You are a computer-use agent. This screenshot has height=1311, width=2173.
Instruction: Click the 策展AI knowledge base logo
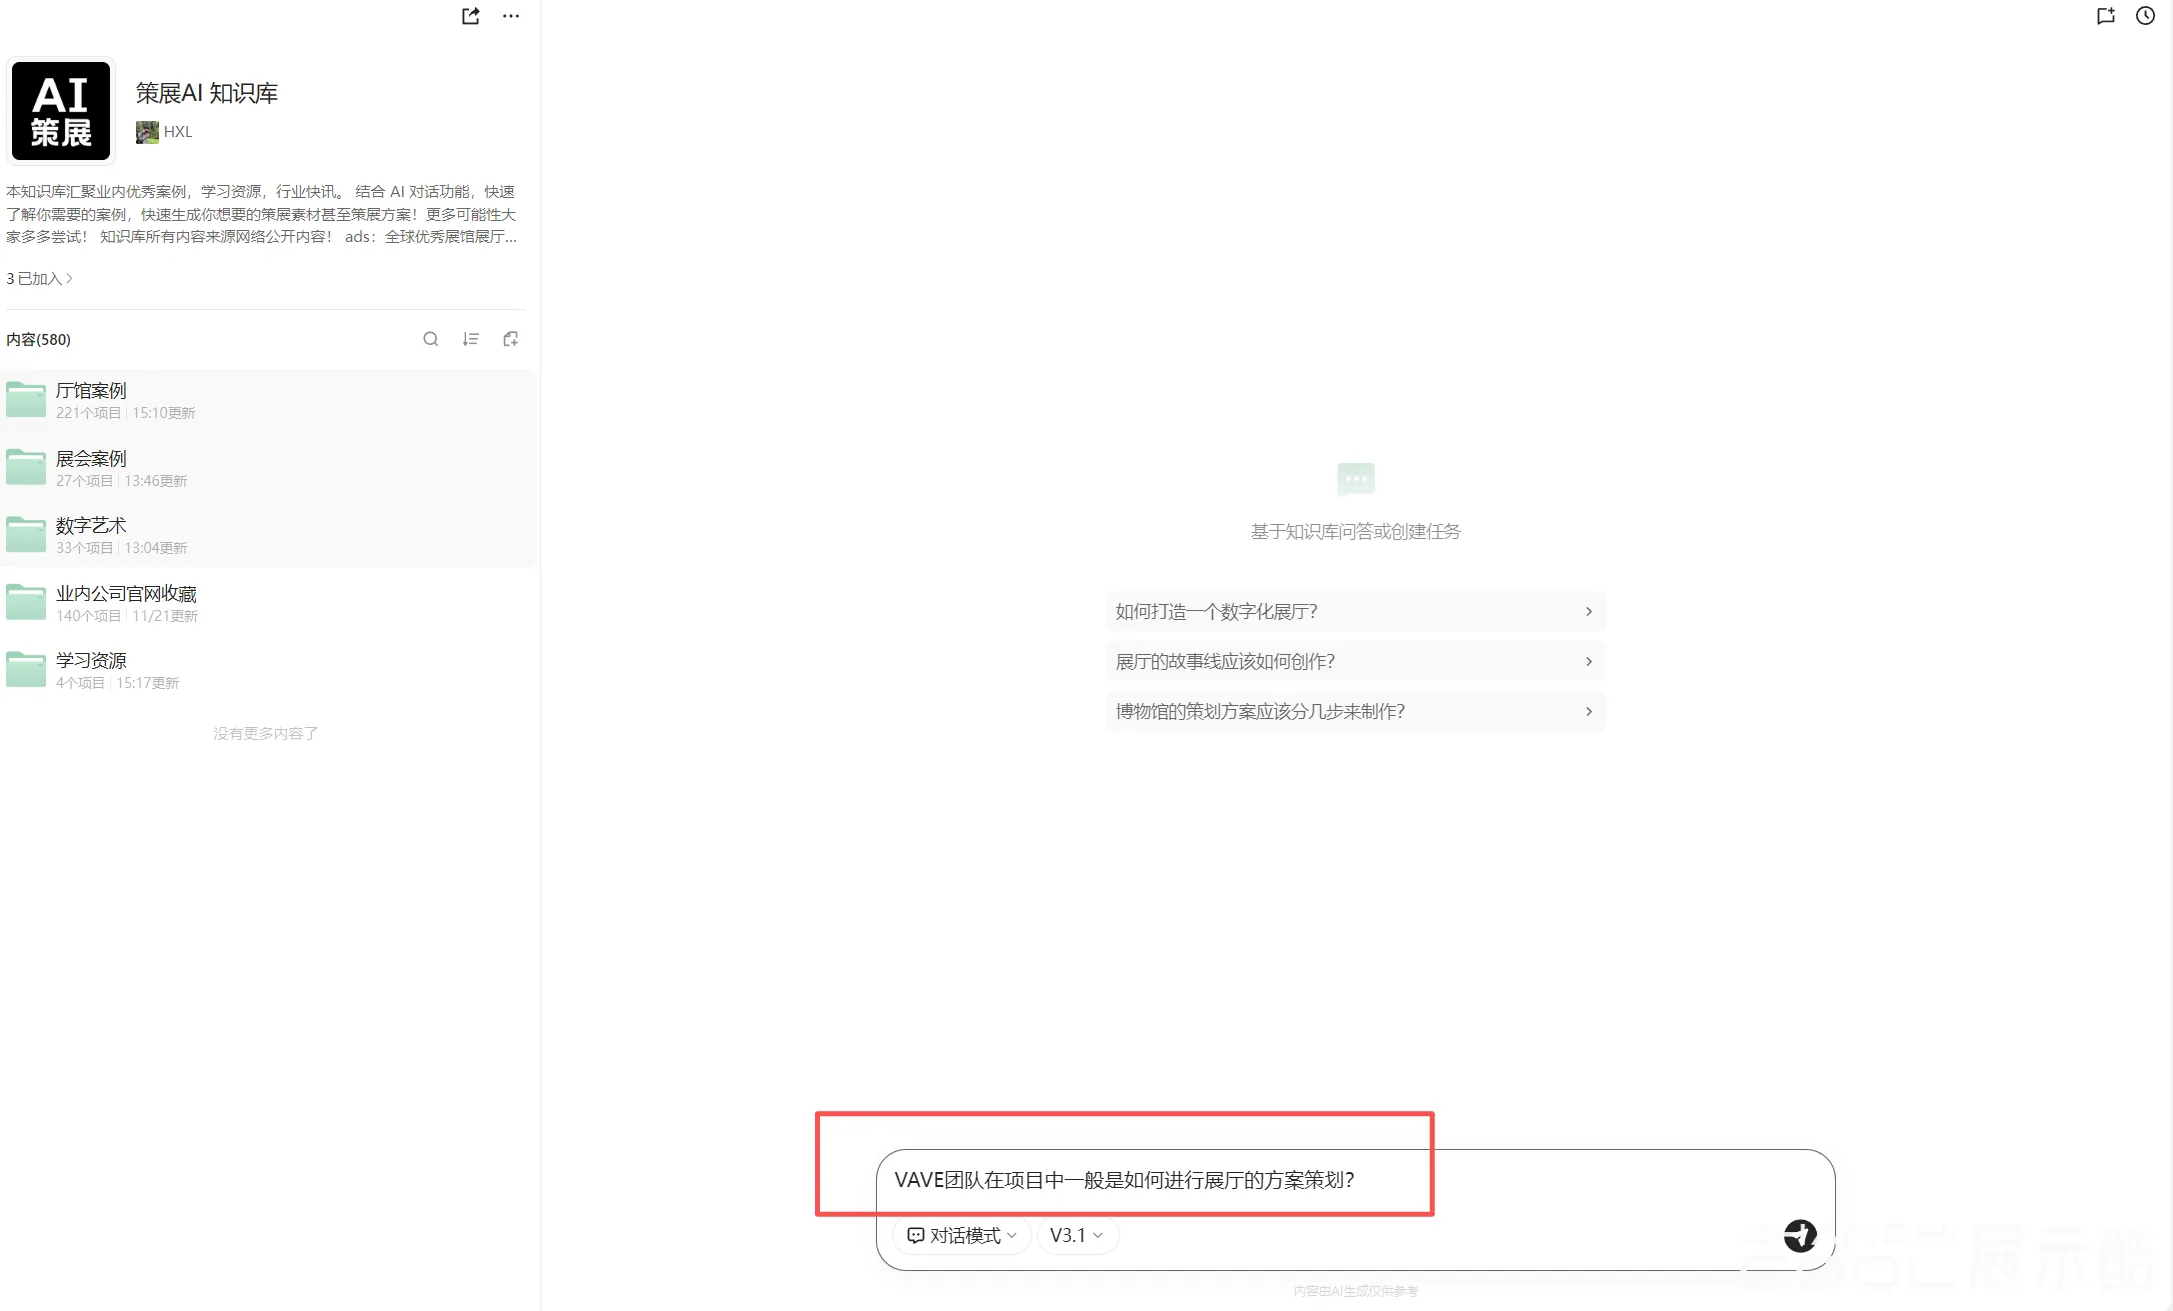(x=61, y=111)
